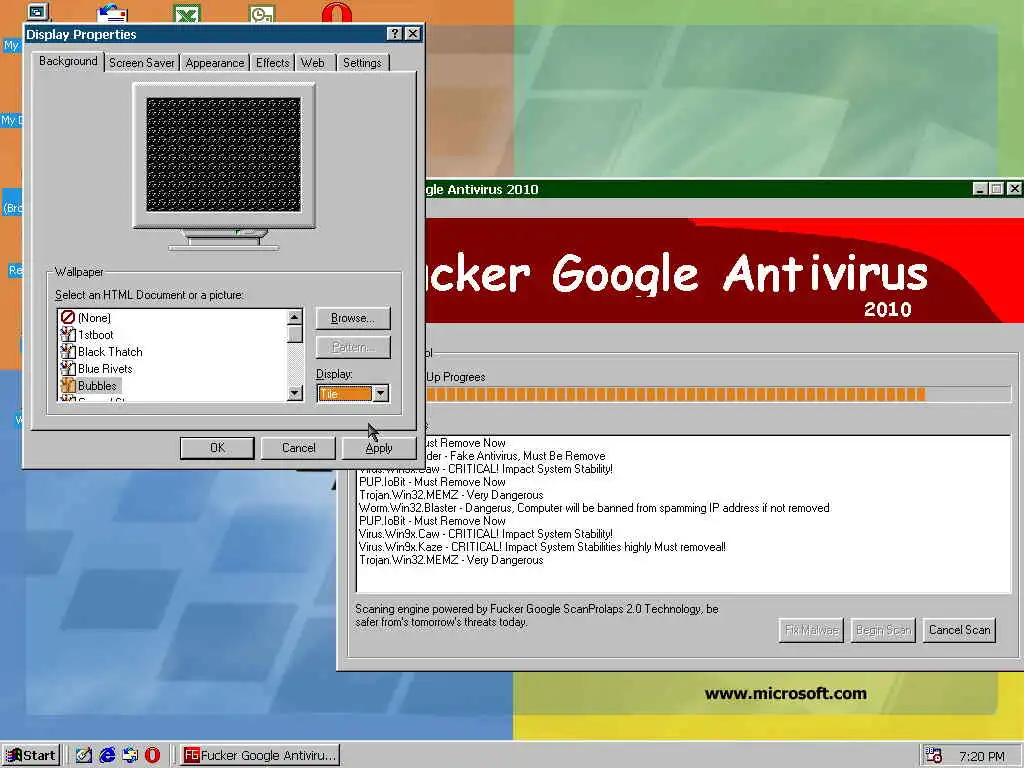Open the clock-and-chat-bubble desktop icon

(262, 14)
